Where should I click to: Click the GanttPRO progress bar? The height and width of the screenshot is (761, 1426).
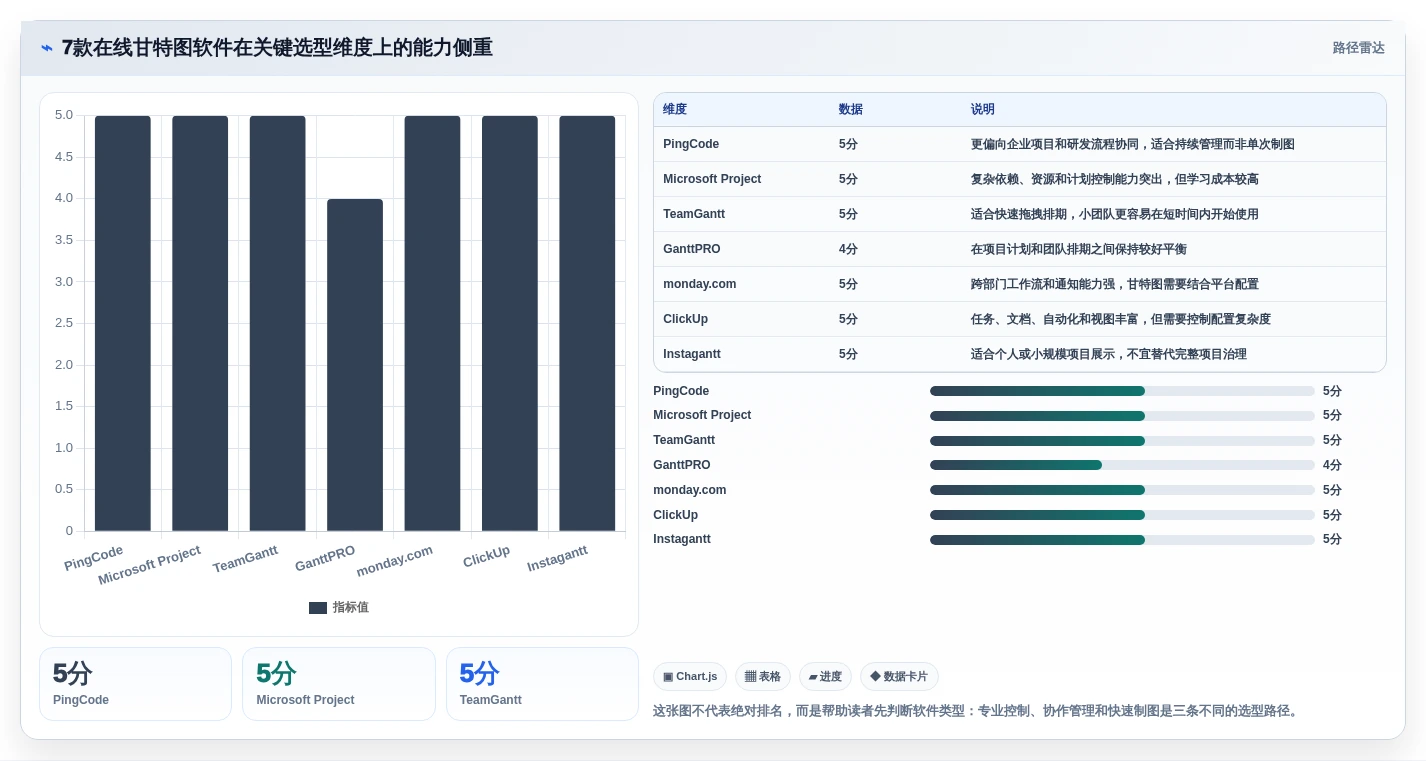pyautogui.click(x=1122, y=465)
